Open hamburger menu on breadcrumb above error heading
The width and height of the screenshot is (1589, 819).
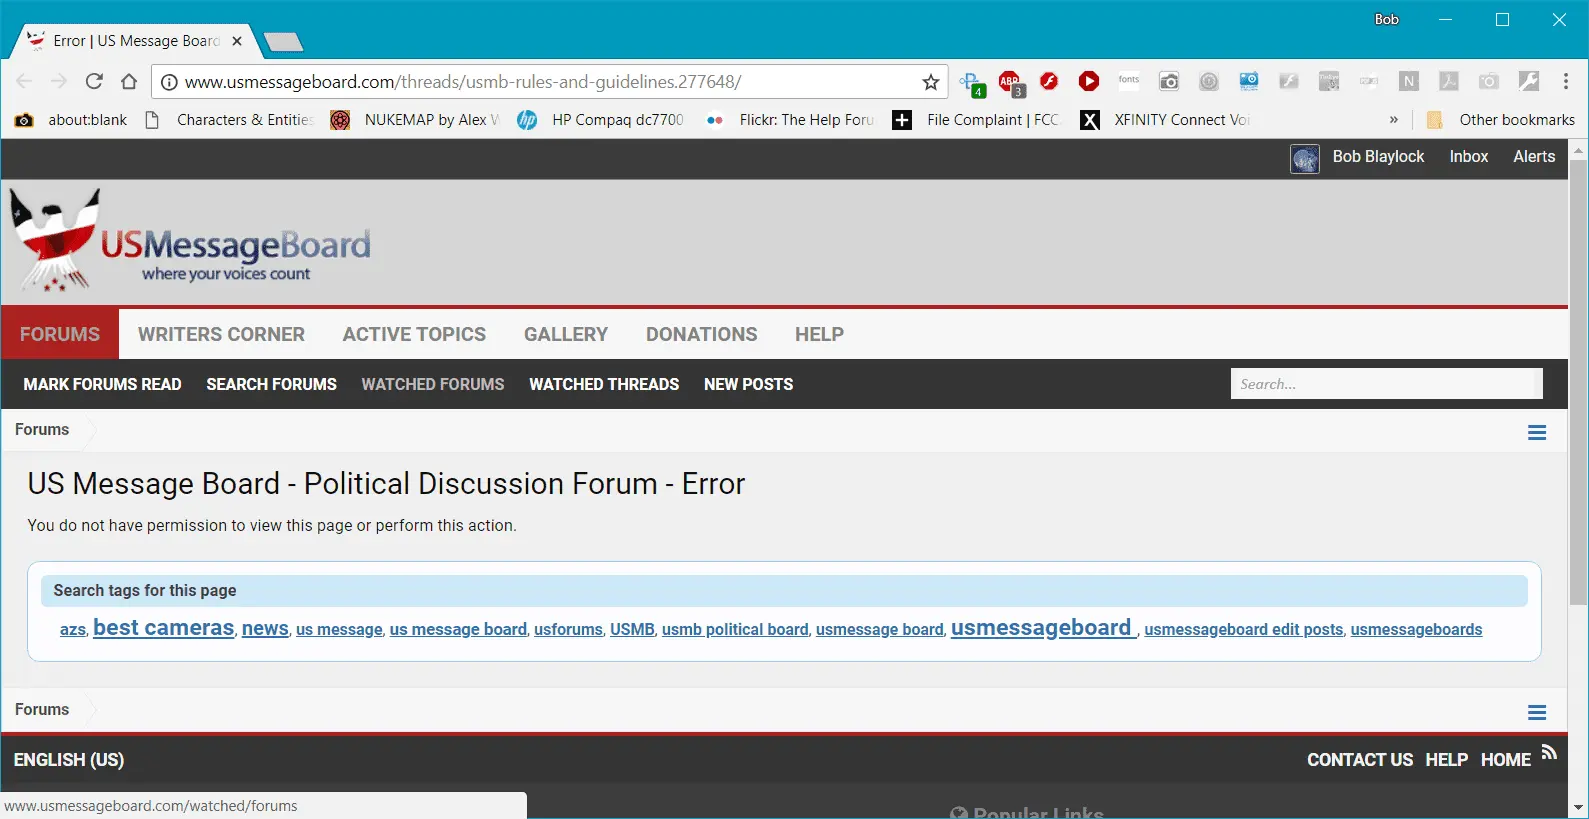pyautogui.click(x=1537, y=432)
